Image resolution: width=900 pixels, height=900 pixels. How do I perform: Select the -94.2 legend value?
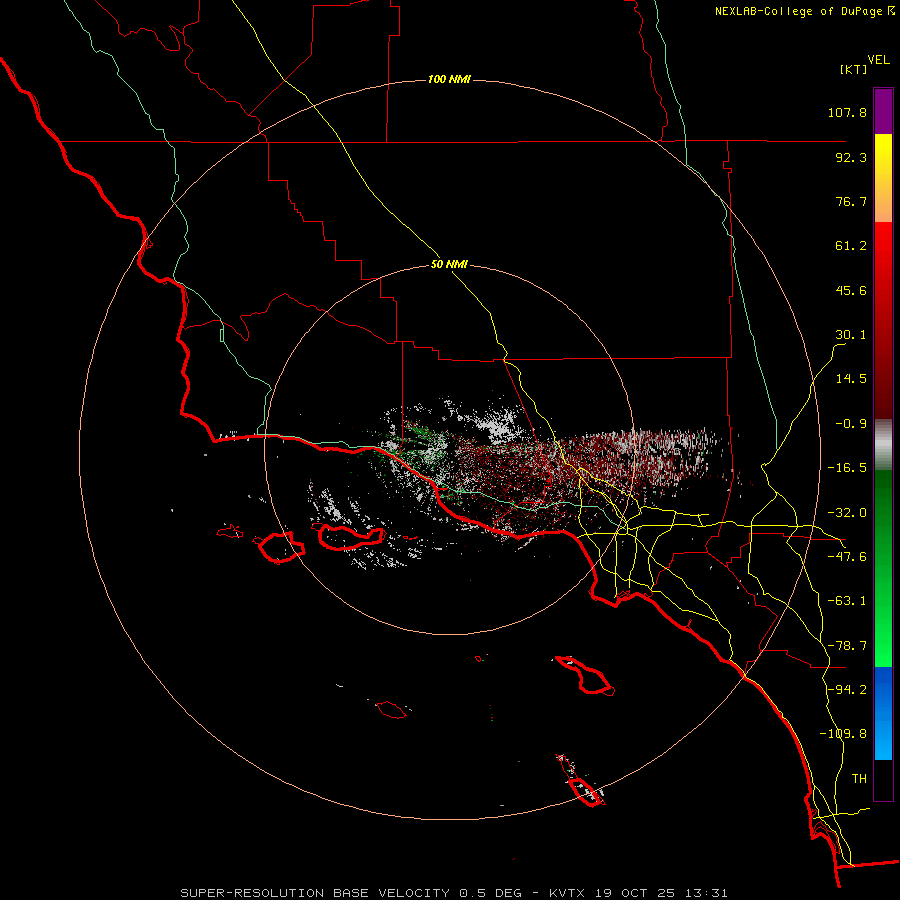pyautogui.click(x=847, y=690)
